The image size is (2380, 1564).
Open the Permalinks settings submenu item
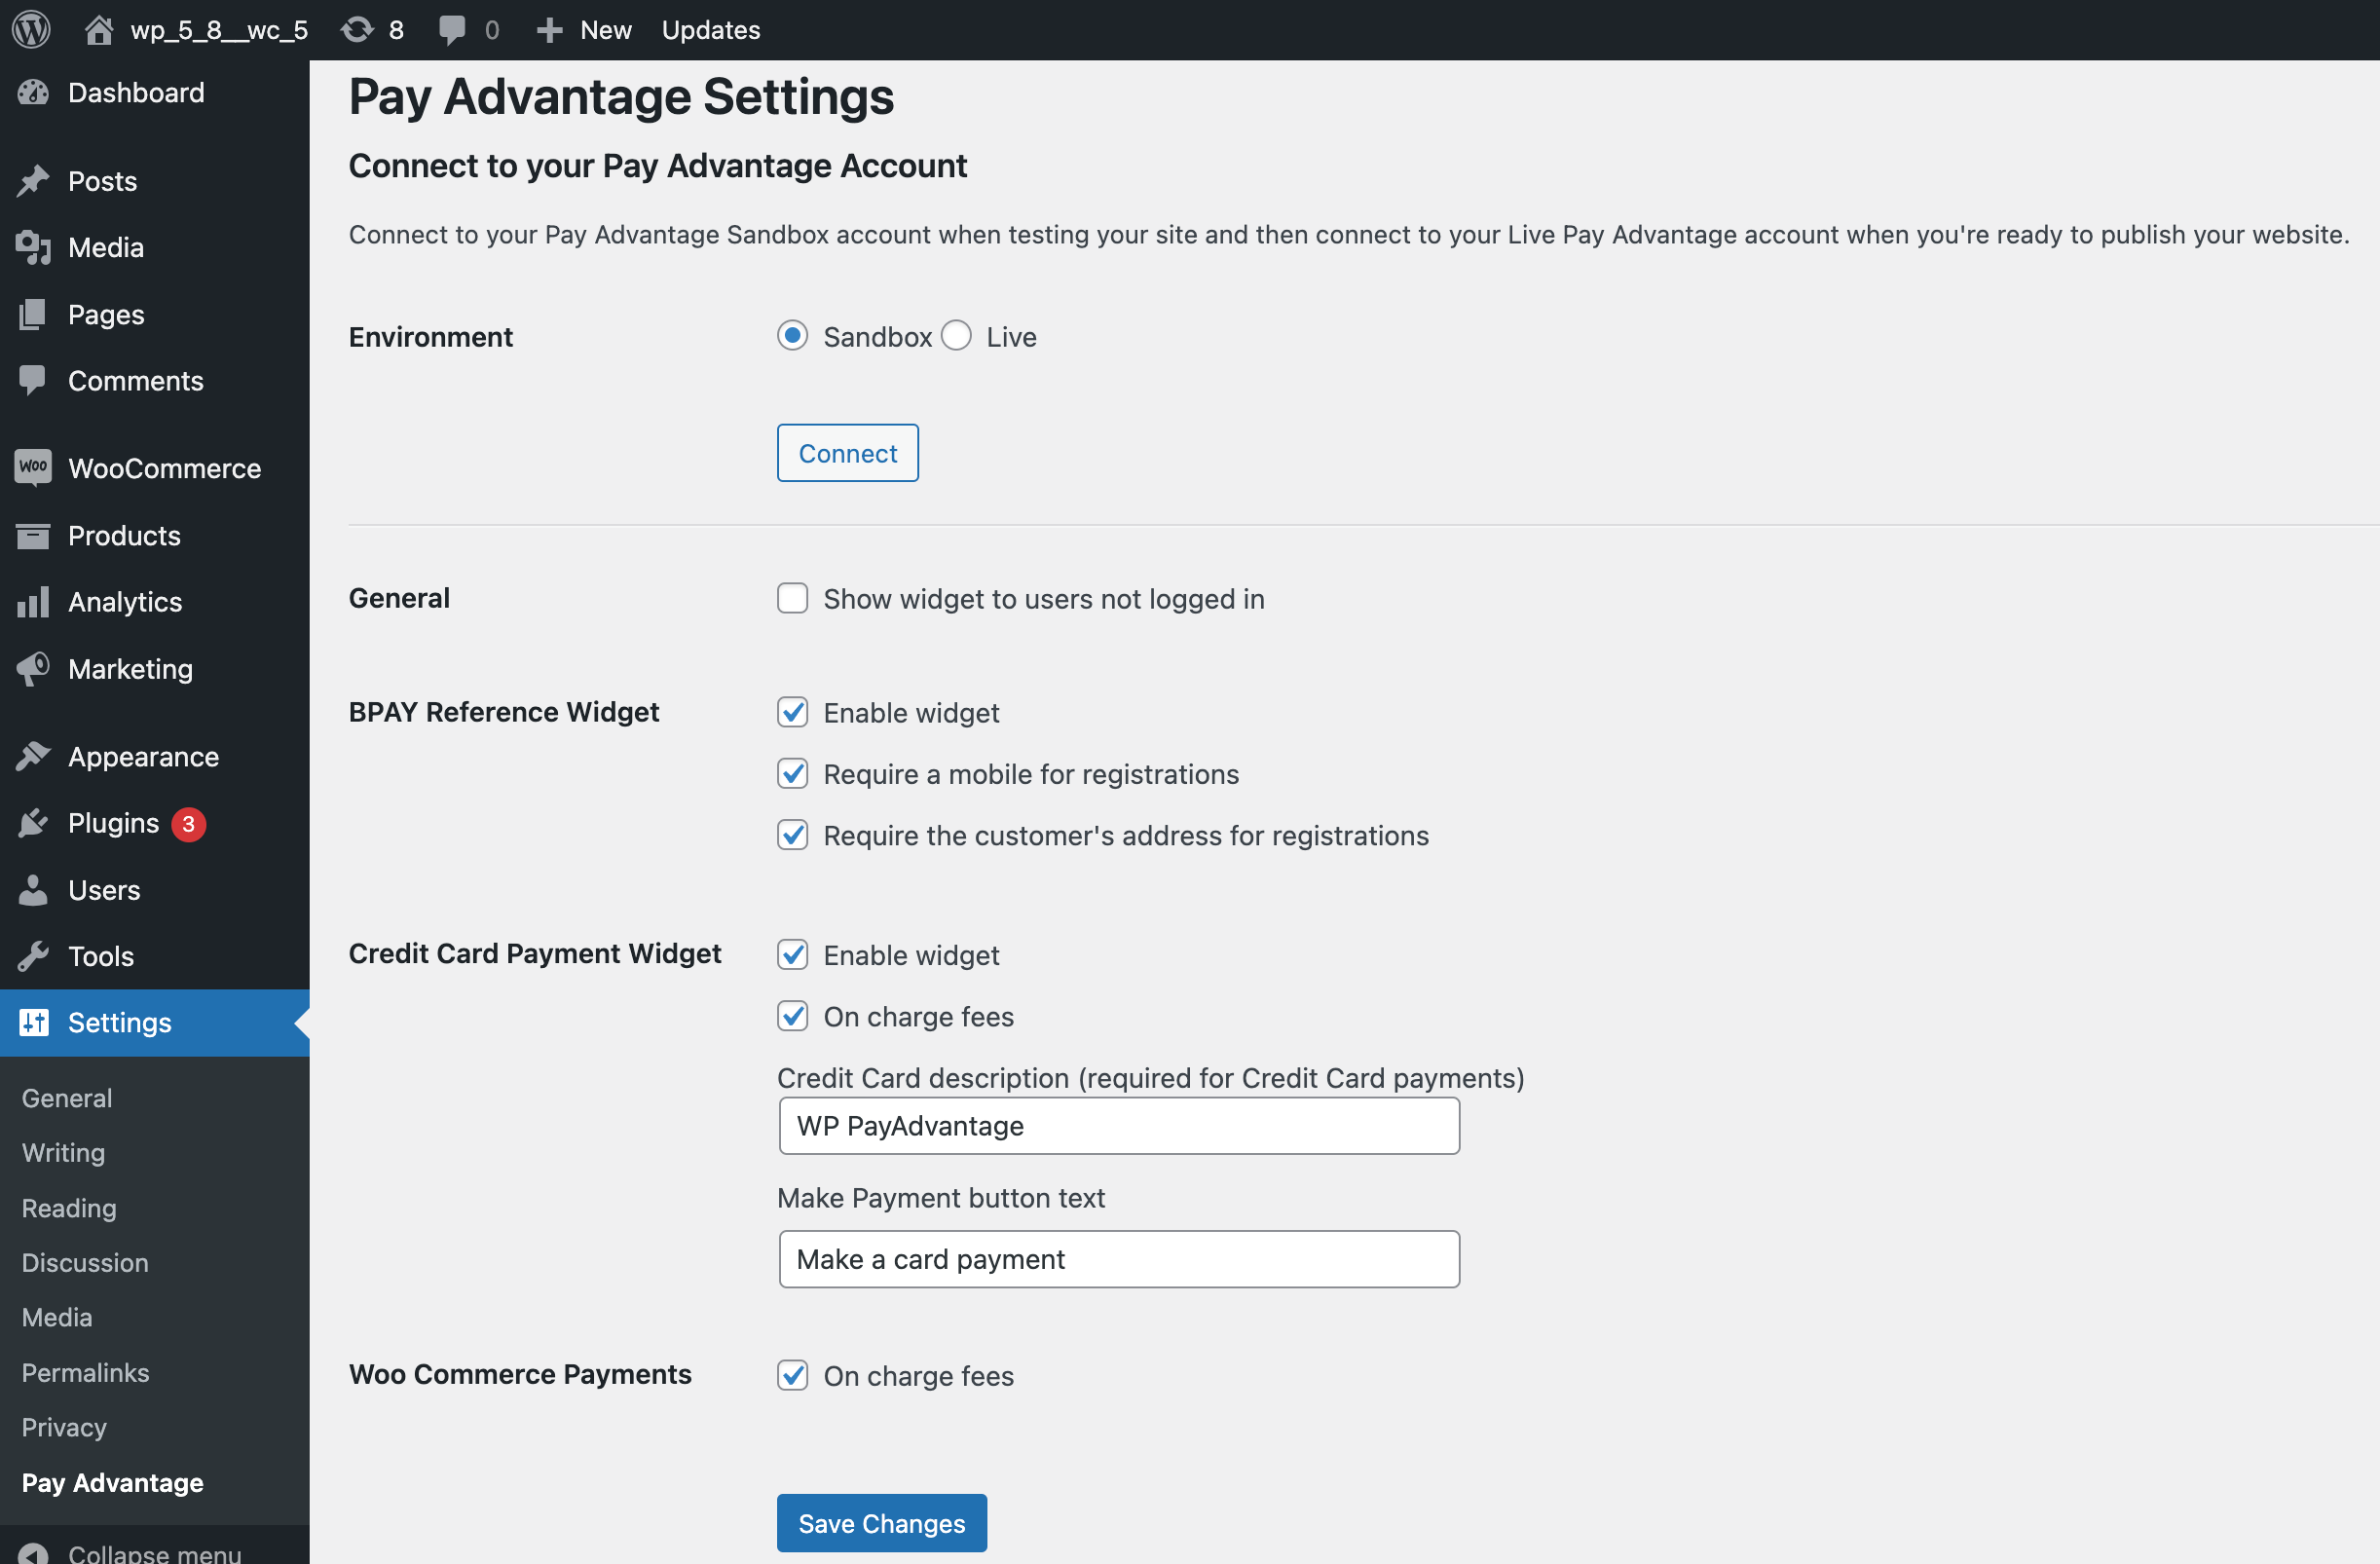coord(86,1373)
